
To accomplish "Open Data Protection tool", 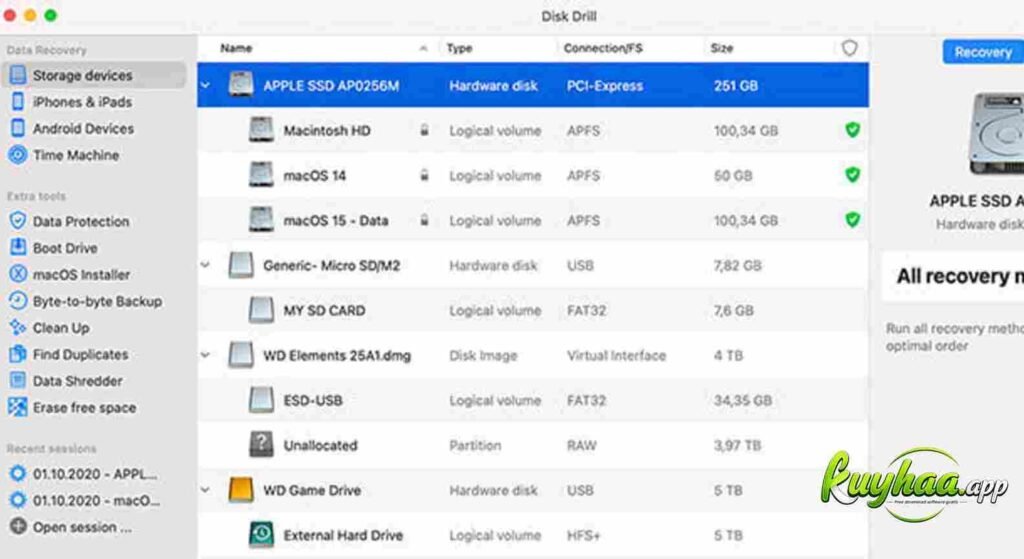I will [x=81, y=221].
